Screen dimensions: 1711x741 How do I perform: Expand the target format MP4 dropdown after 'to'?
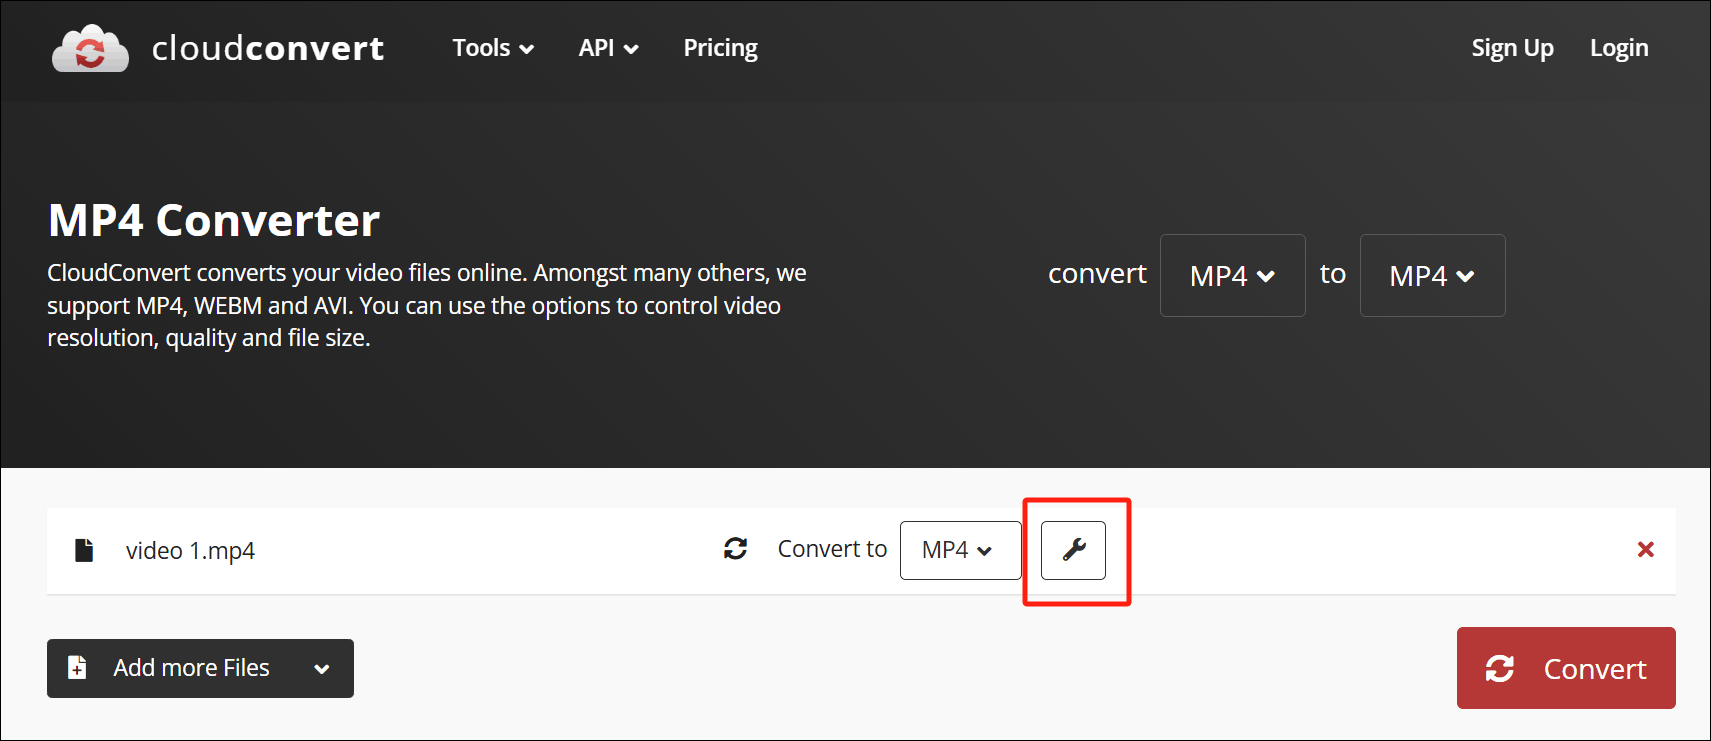coord(1432,275)
